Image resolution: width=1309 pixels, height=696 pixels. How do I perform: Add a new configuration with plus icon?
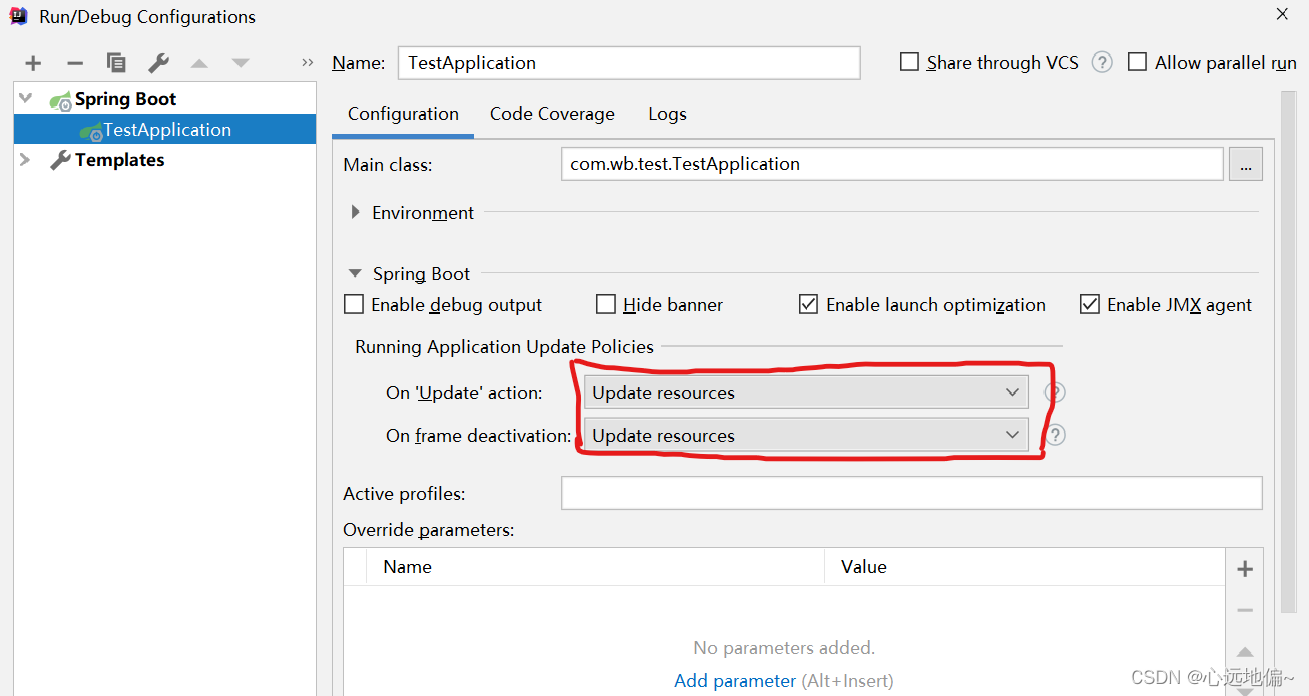click(x=33, y=63)
